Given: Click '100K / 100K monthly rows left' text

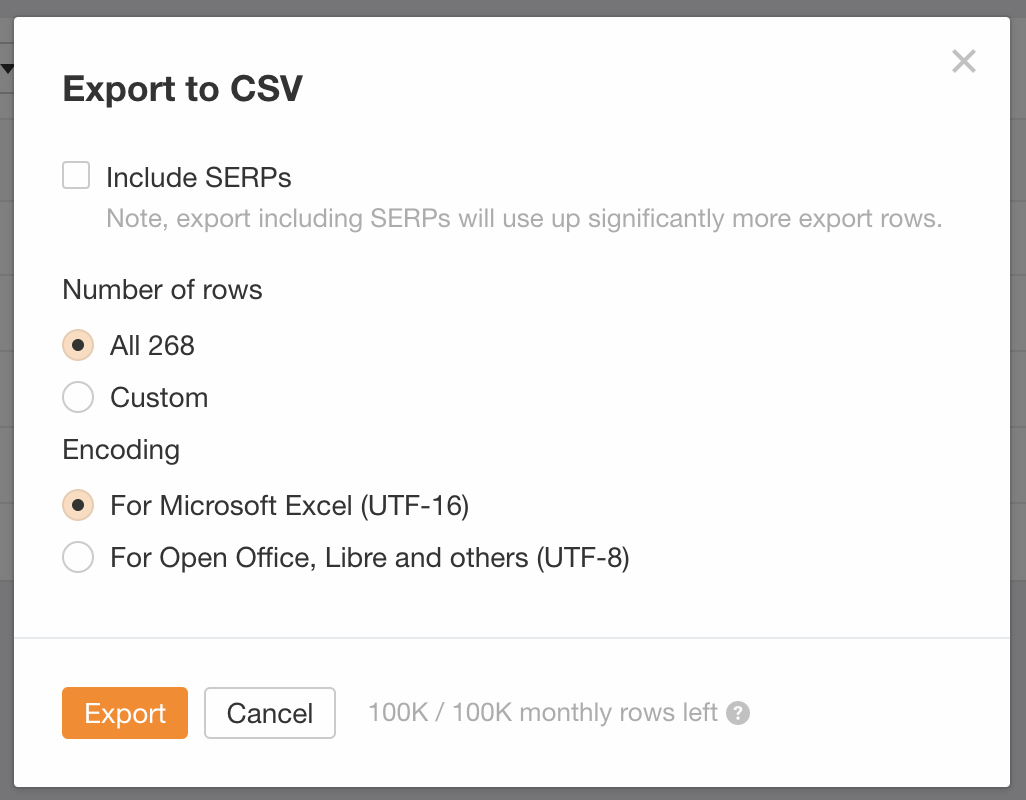Looking at the screenshot, I should (542, 713).
